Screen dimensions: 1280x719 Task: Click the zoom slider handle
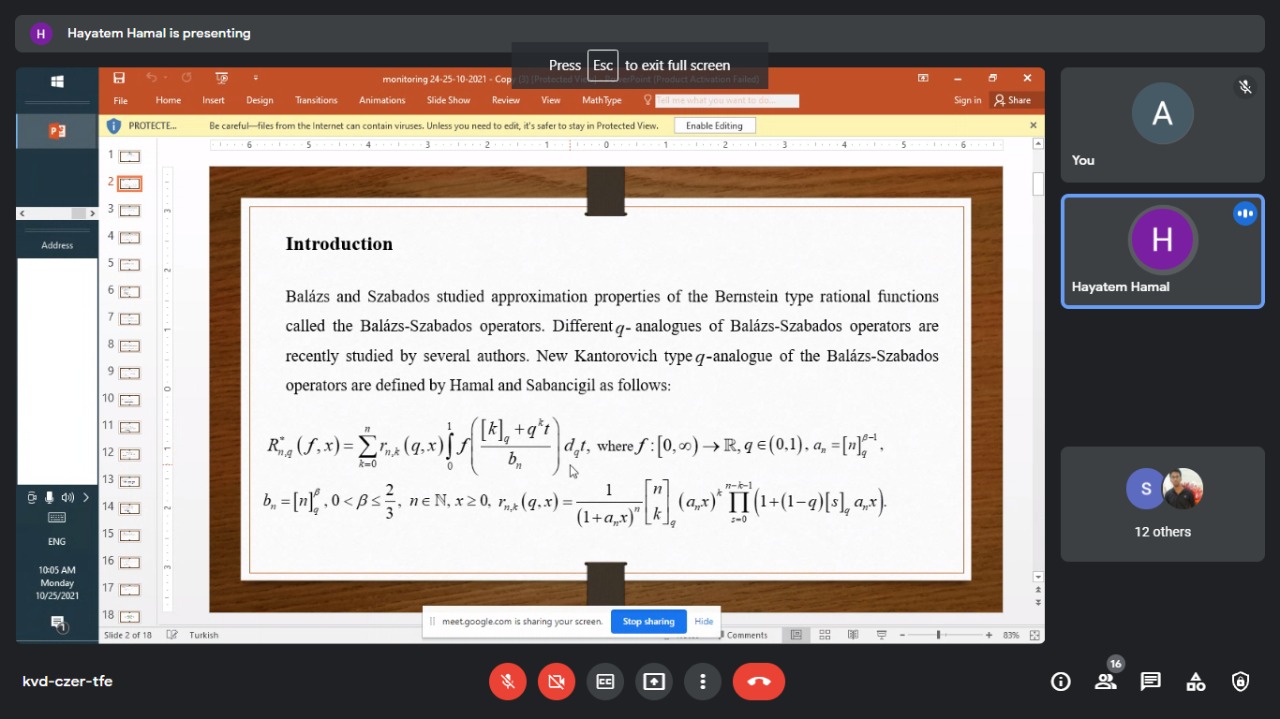pyautogui.click(x=938, y=635)
